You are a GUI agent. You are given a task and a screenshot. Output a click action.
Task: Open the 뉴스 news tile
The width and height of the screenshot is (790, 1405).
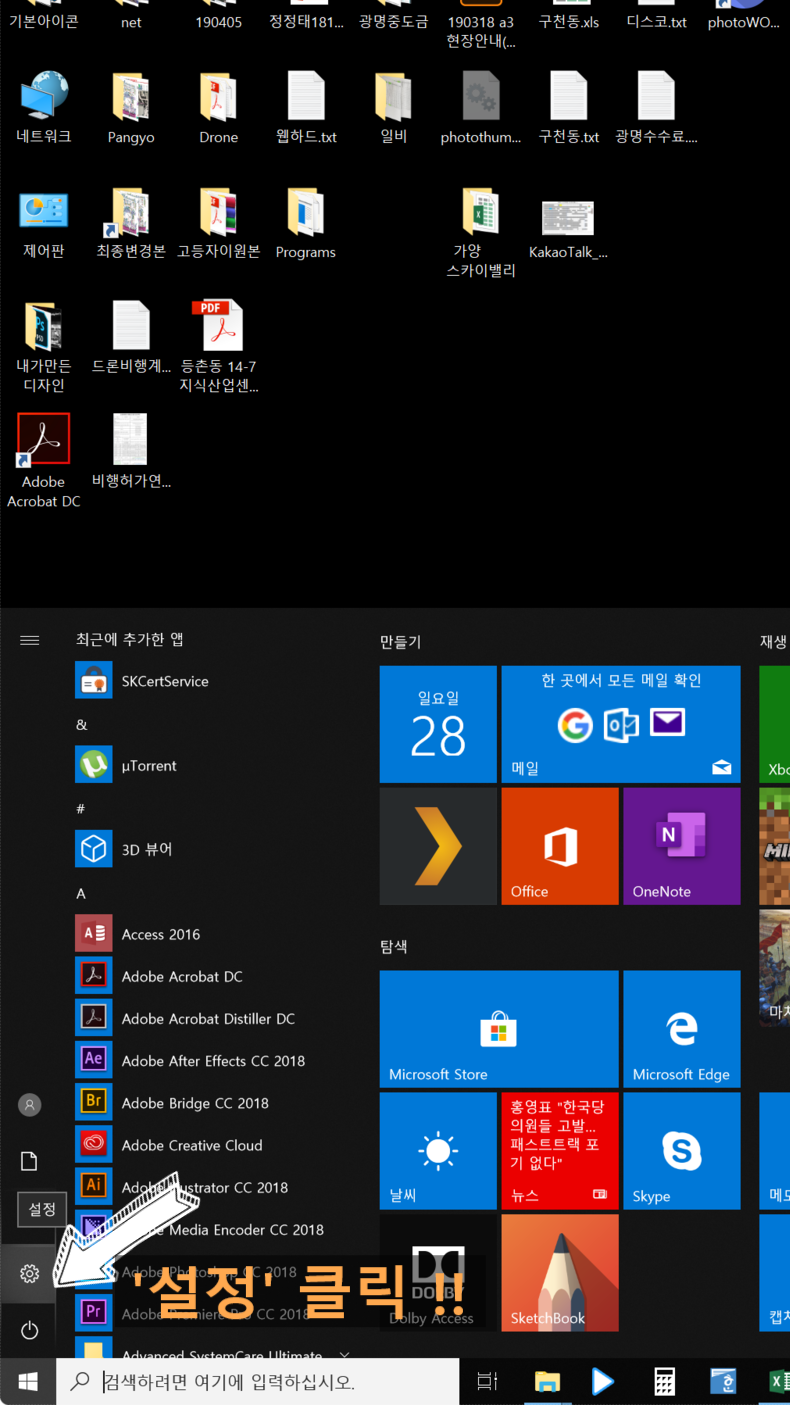pos(560,1151)
